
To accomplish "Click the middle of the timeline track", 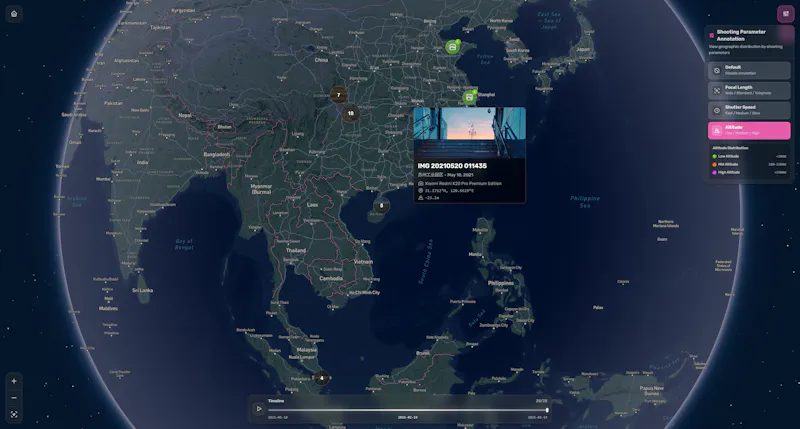I will (408, 410).
